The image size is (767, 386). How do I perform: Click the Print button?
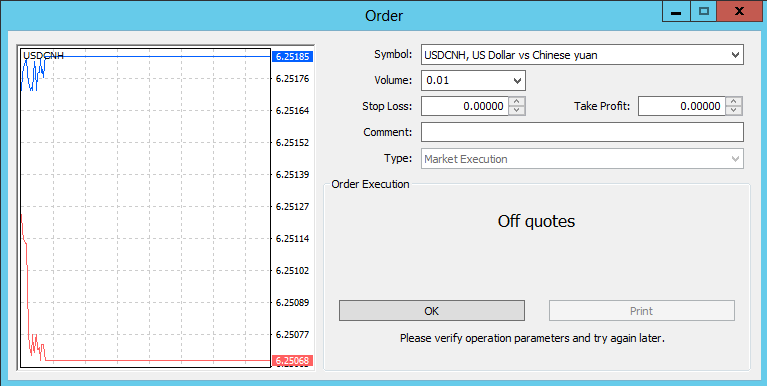[x=641, y=311]
